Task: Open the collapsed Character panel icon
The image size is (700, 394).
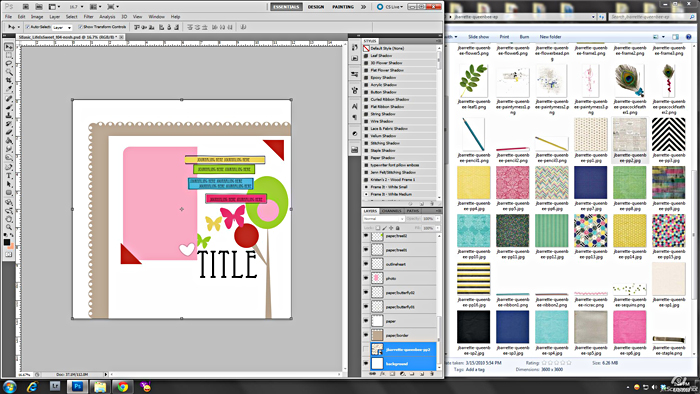Action: tap(354, 107)
